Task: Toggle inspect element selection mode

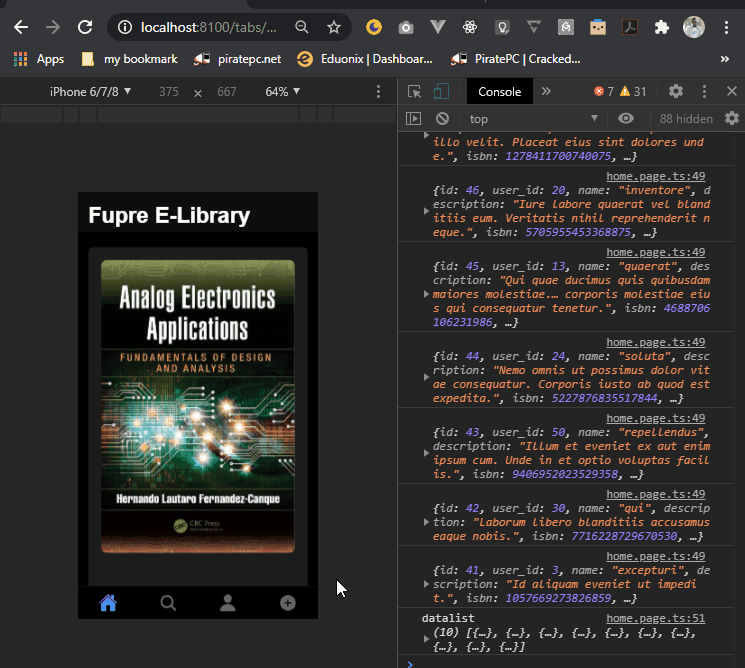Action: 414,92
